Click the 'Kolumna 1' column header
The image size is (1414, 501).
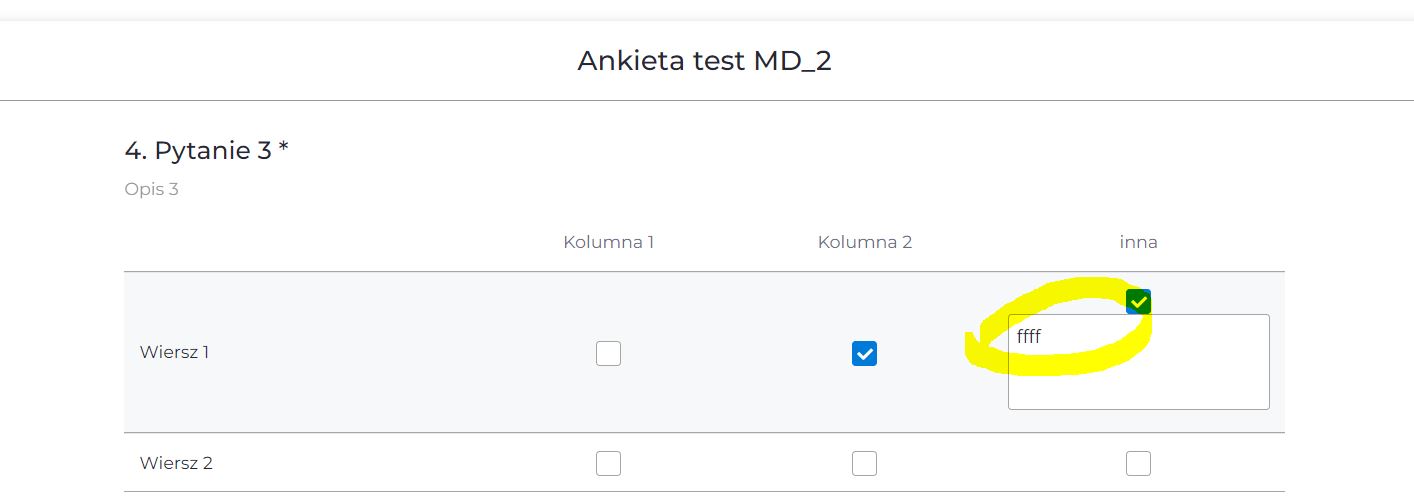click(608, 242)
